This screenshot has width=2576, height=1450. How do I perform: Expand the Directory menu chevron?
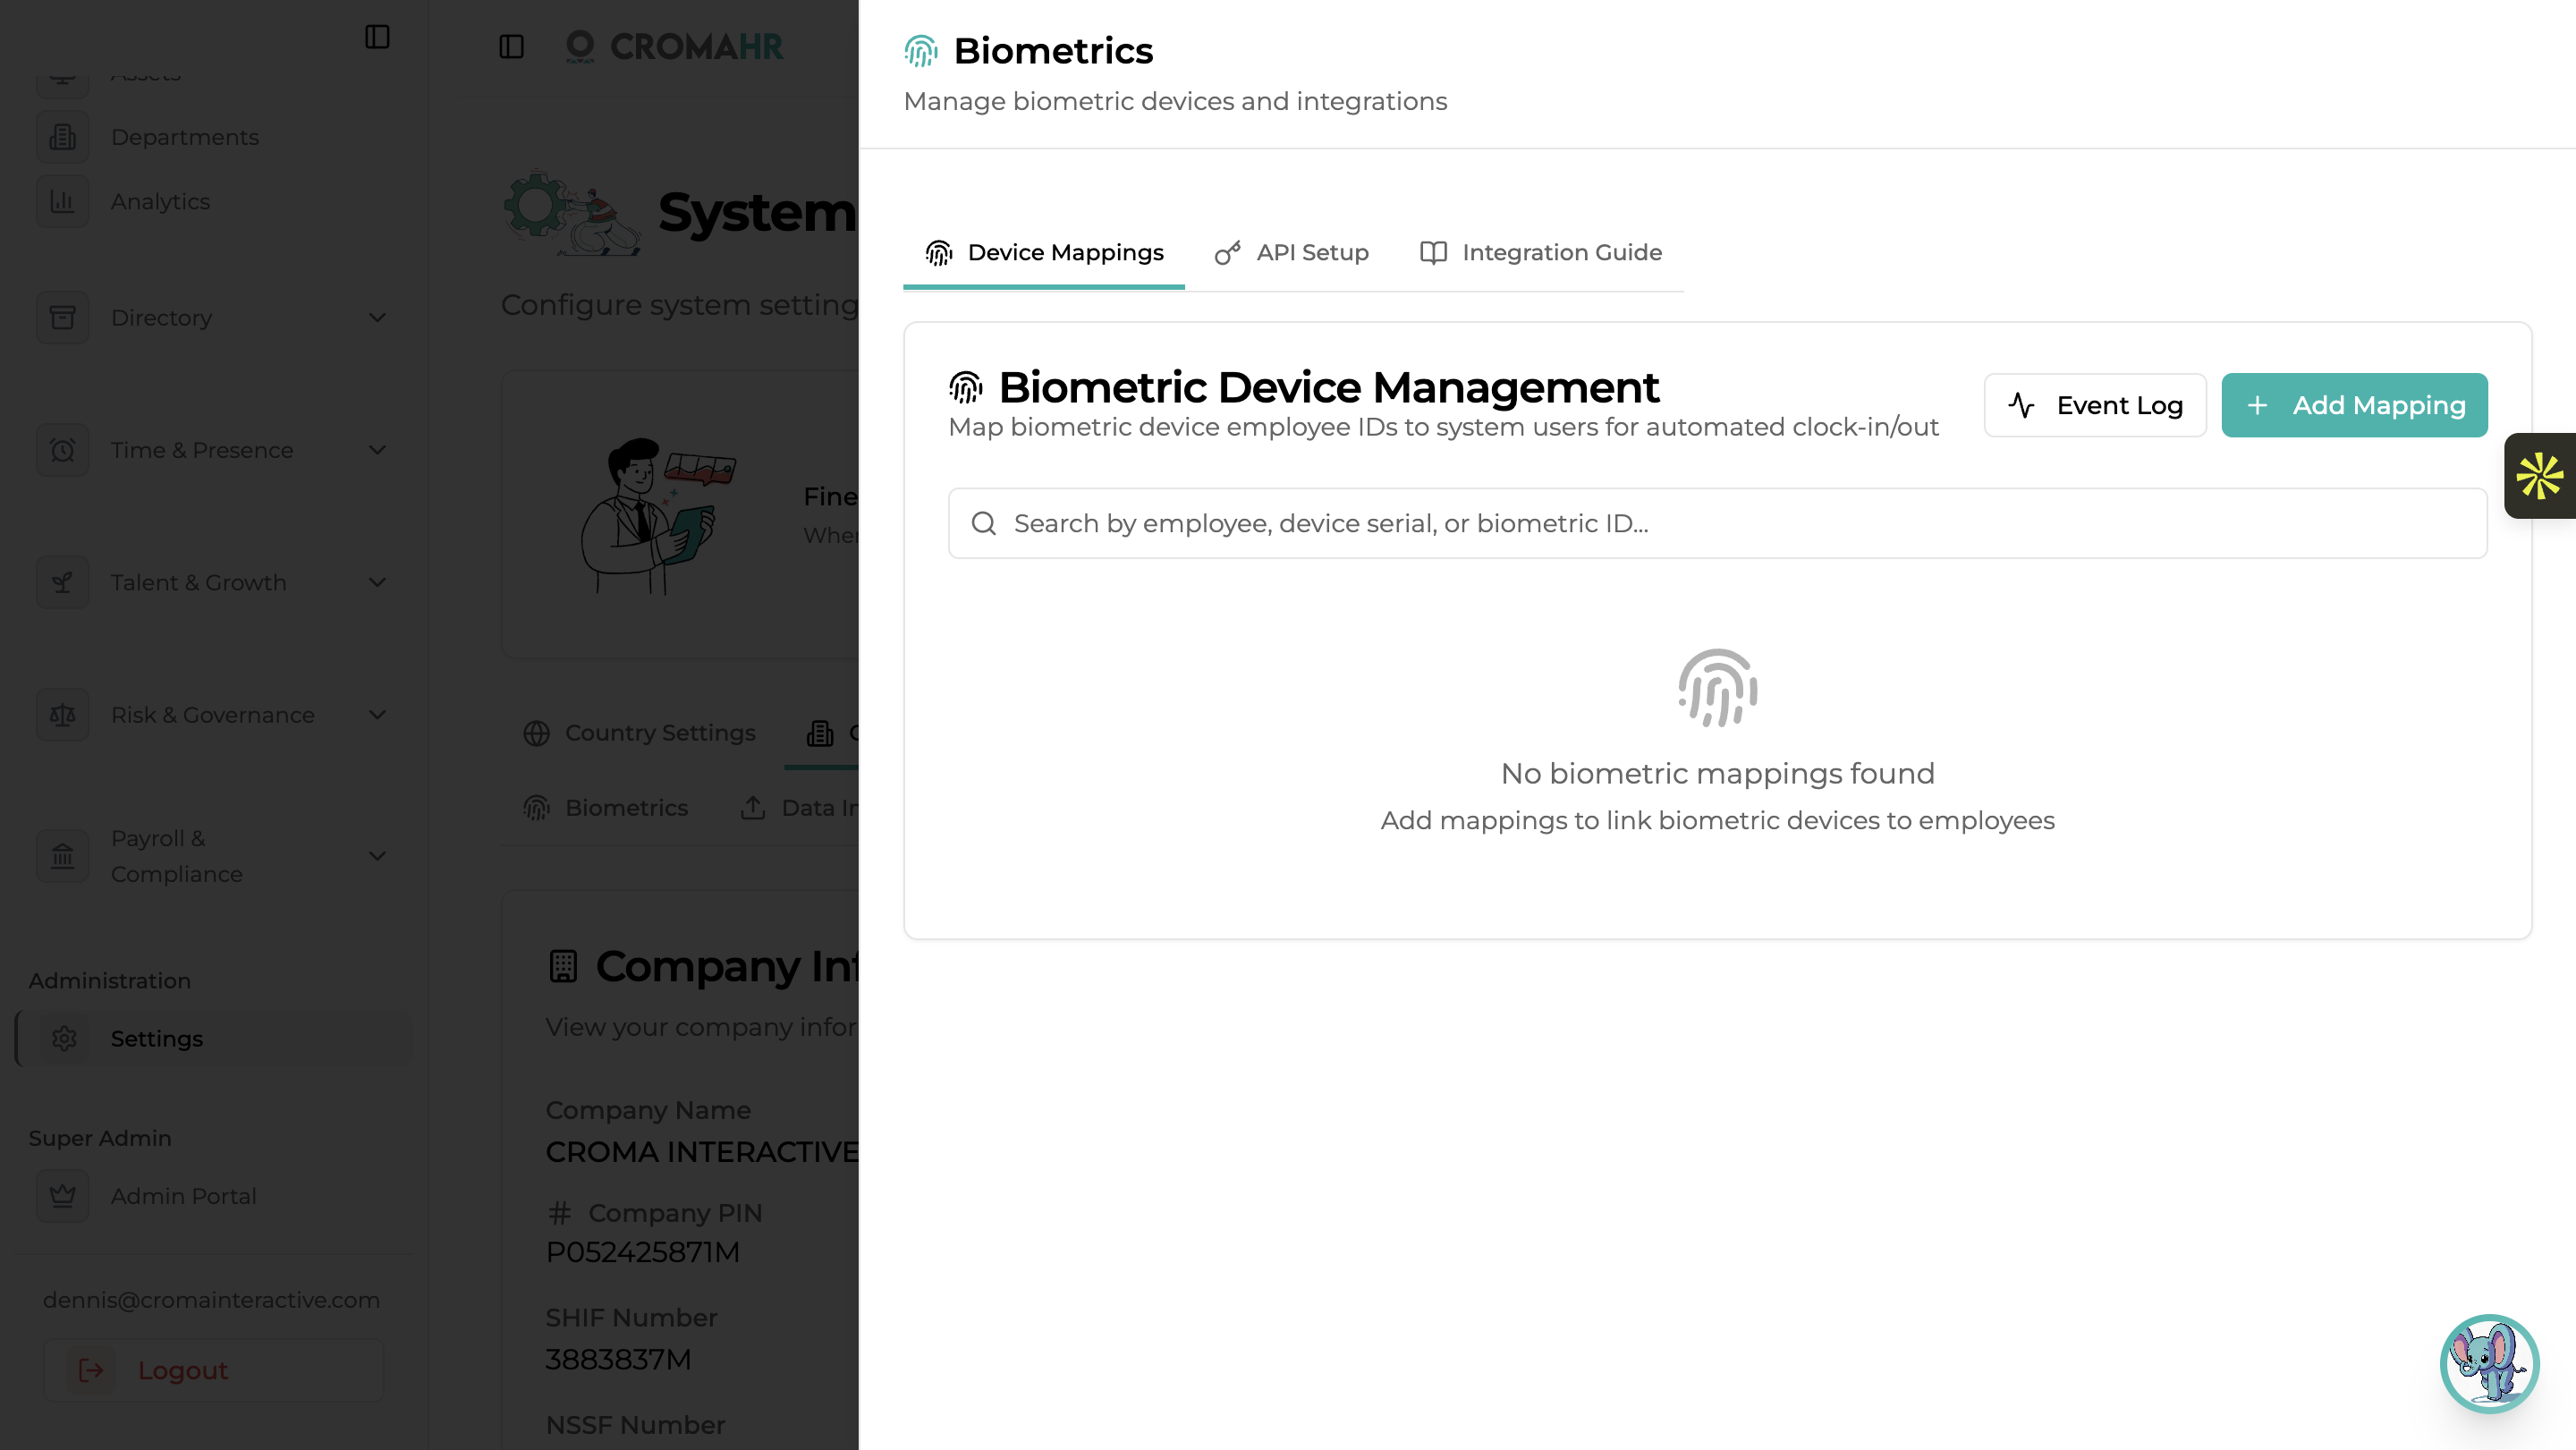click(377, 318)
